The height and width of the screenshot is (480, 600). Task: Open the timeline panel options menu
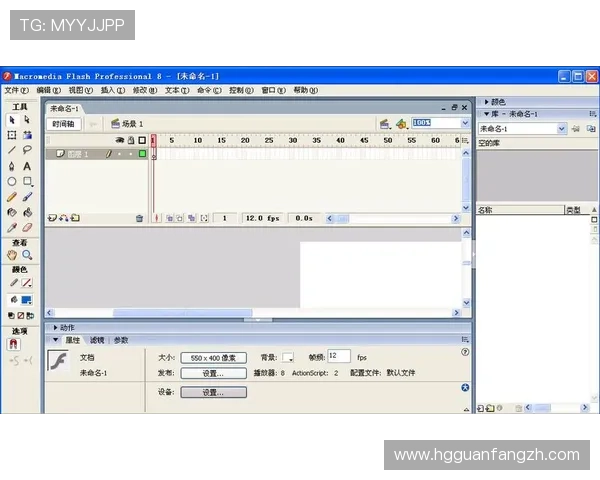465,140
